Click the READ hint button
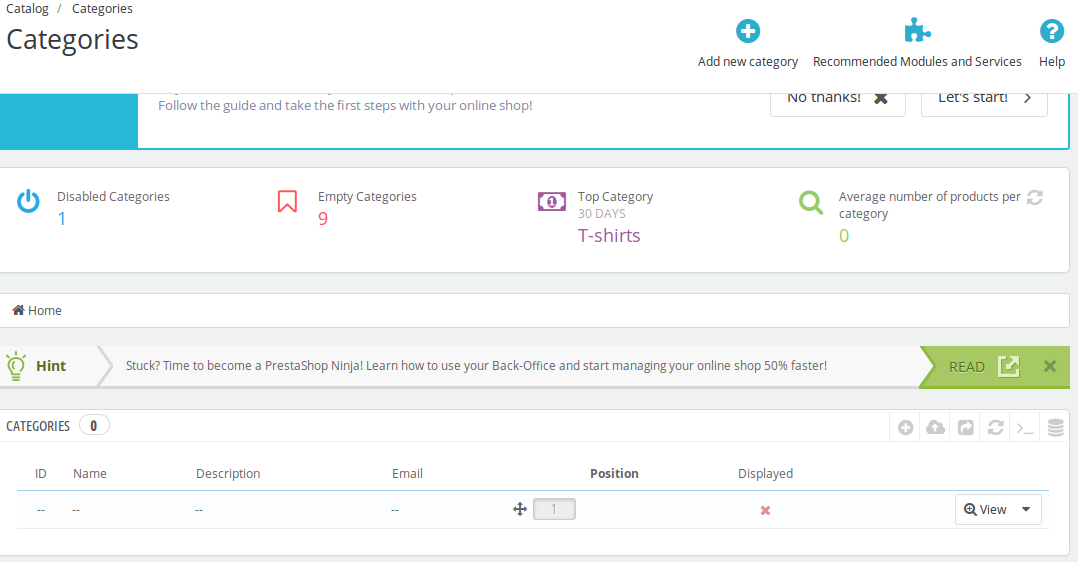 coord(984,367)
